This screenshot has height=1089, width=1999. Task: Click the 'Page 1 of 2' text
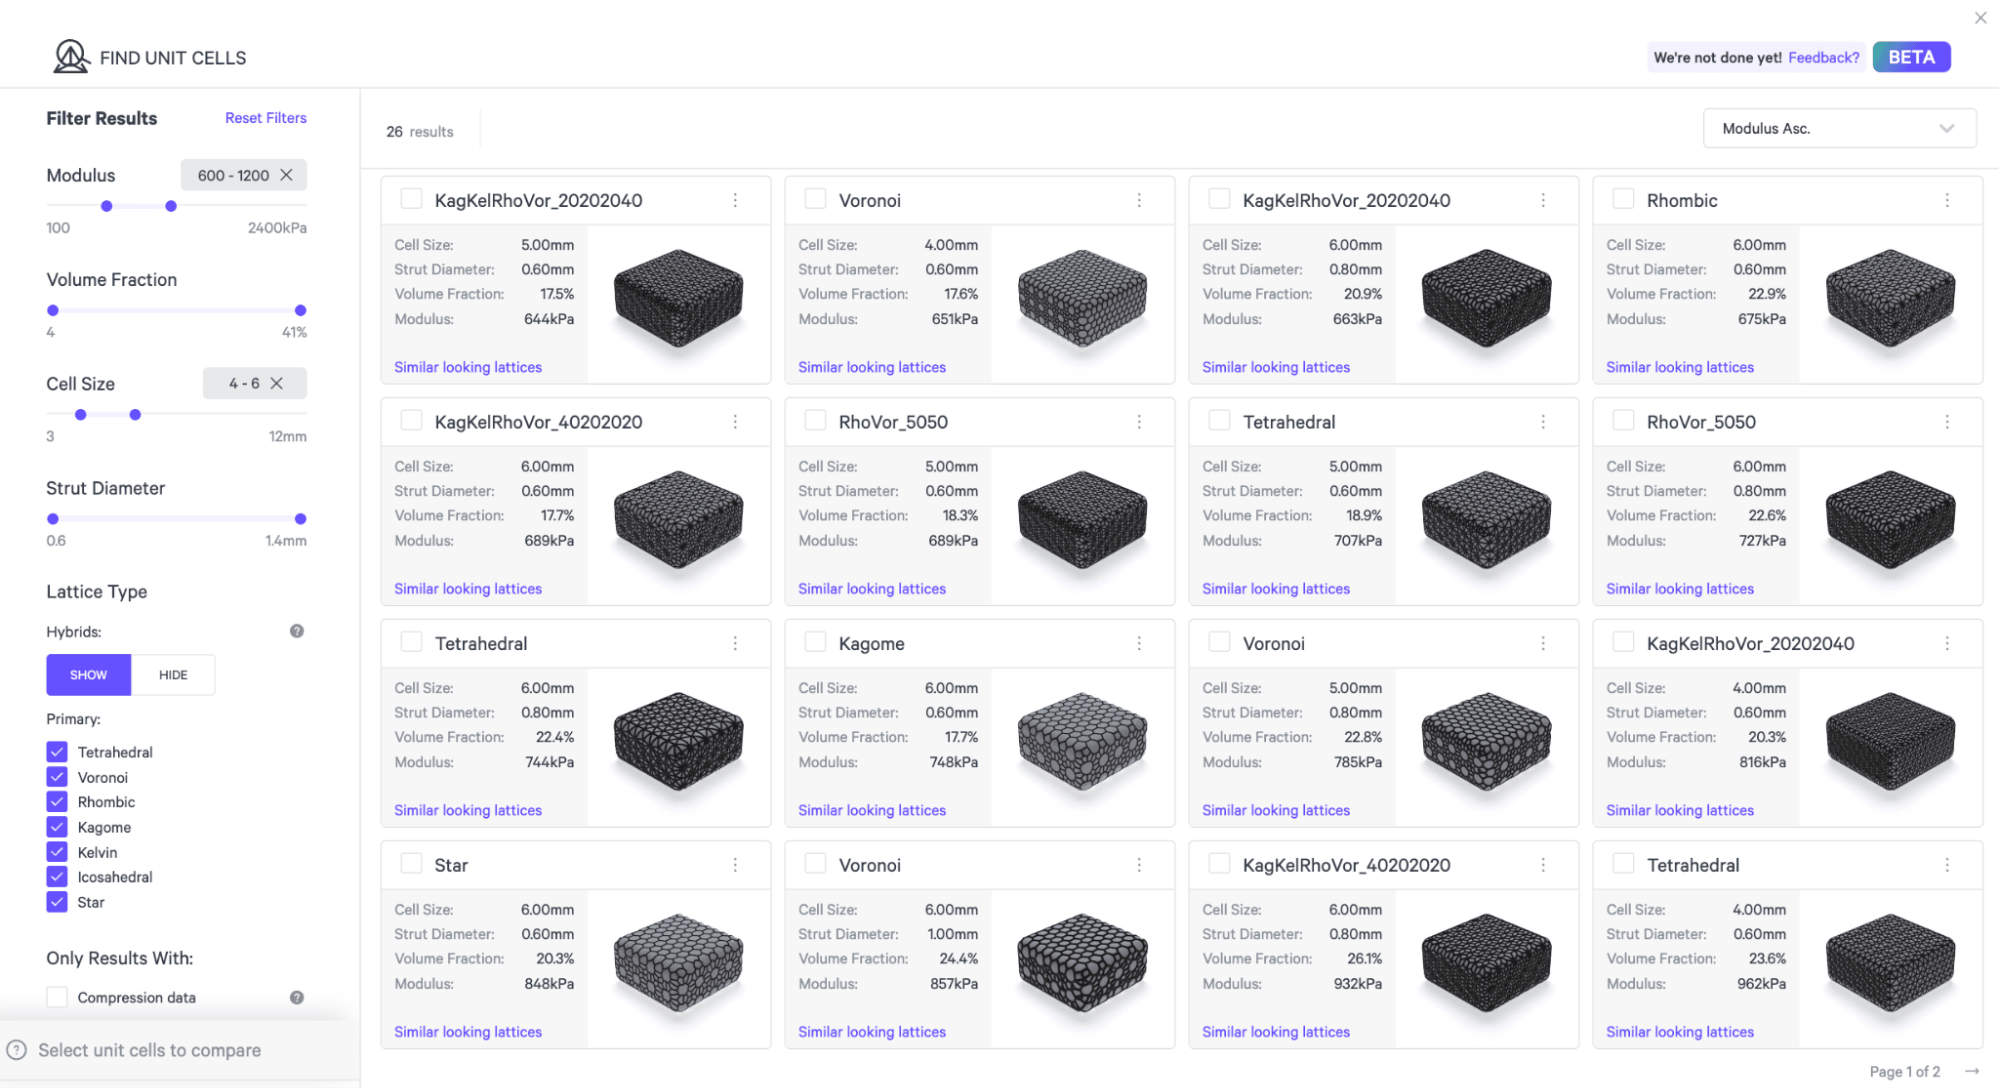(x=1904, y=1071)
